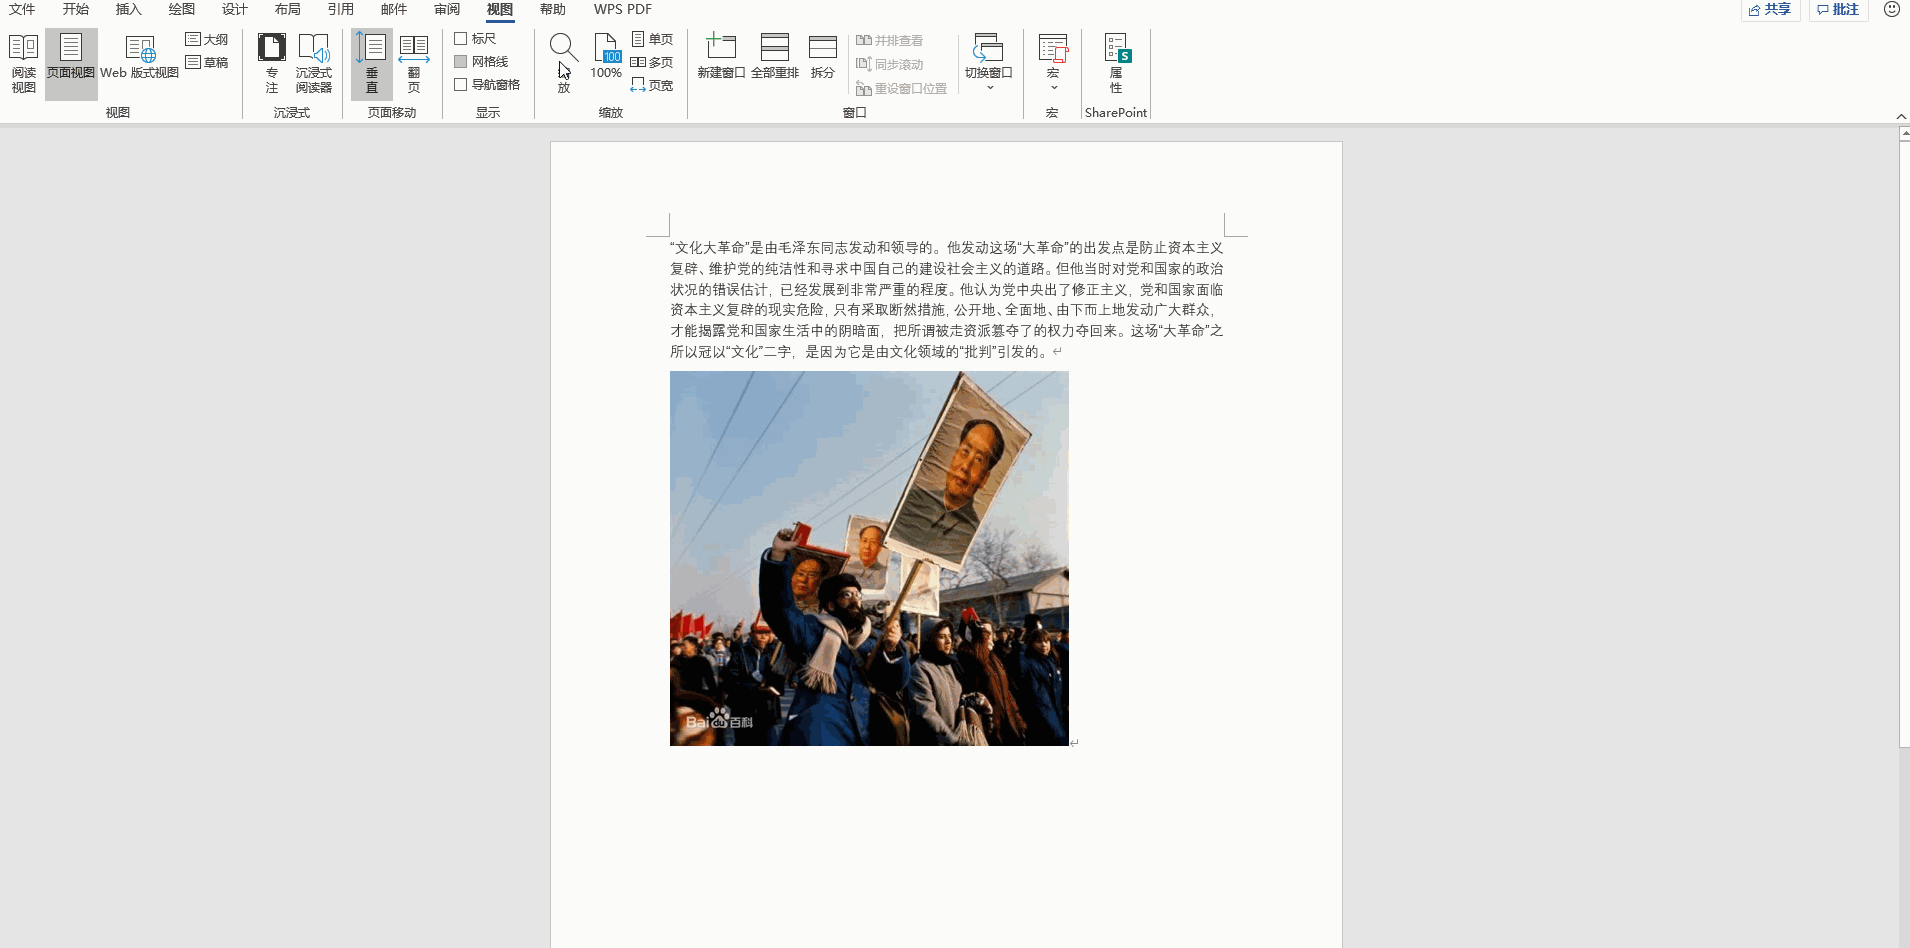The width and height of the screenshot is (1910, 948).
Task: Select the document photo of the march
Action: 869,557
